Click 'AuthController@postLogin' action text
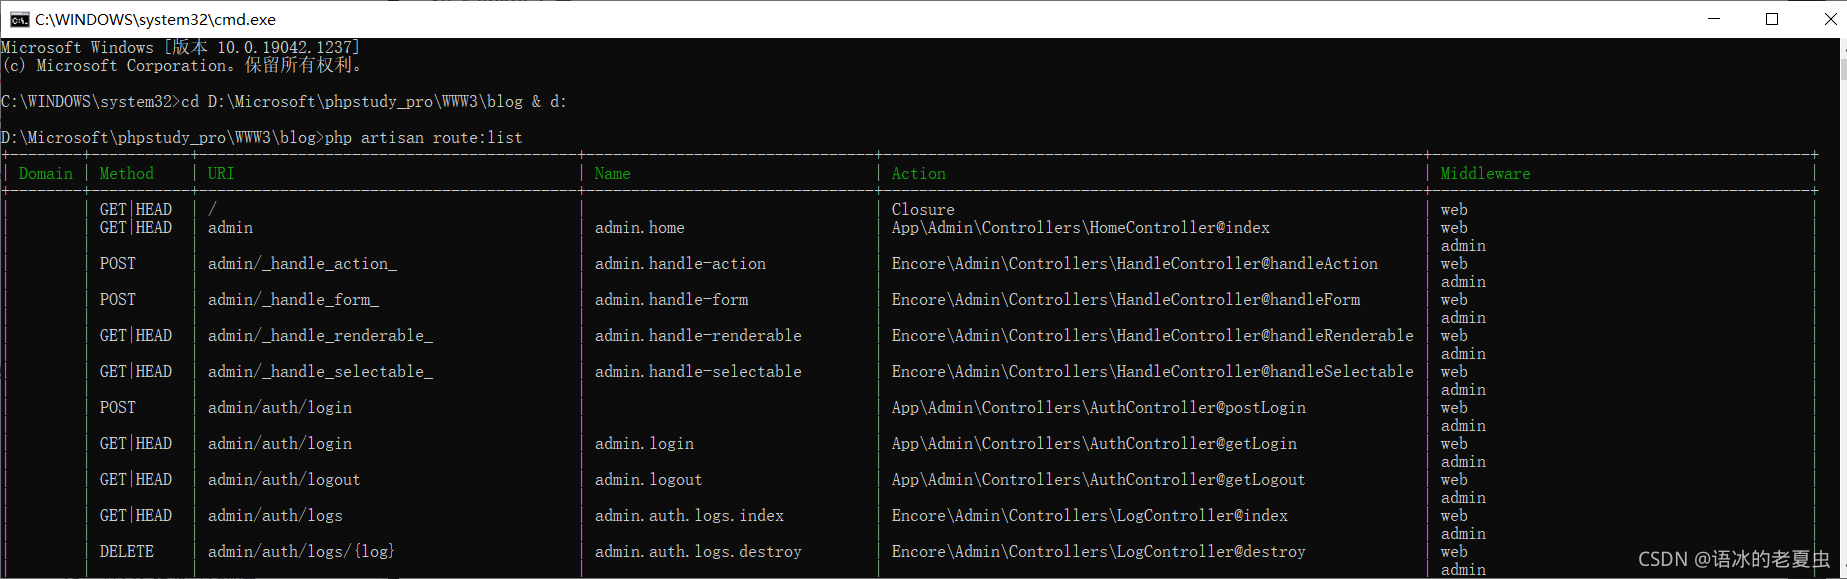 coord(1197,408)
